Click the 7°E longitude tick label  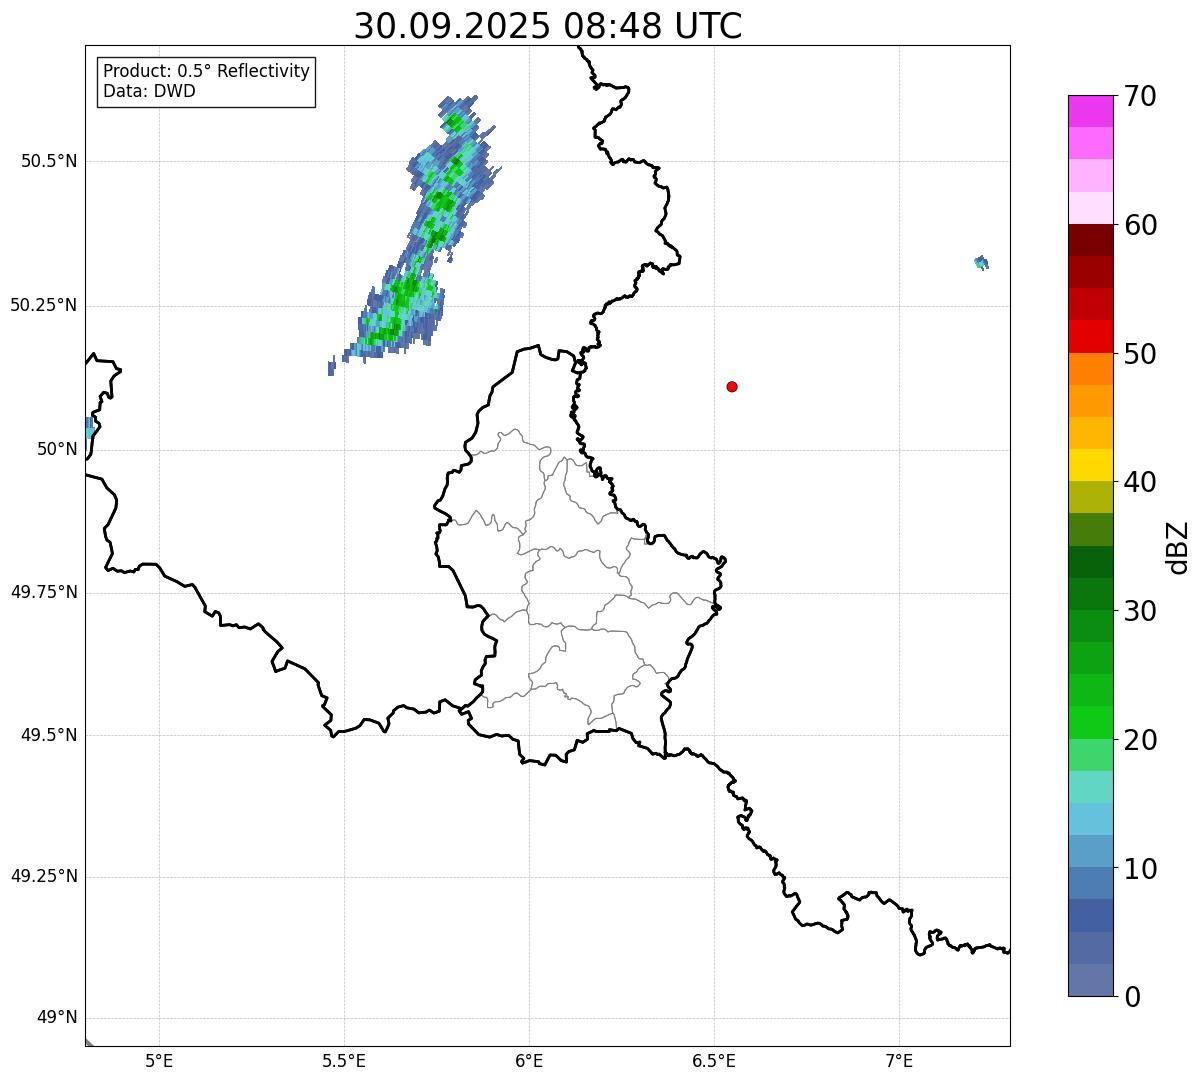click(899, 1060)
